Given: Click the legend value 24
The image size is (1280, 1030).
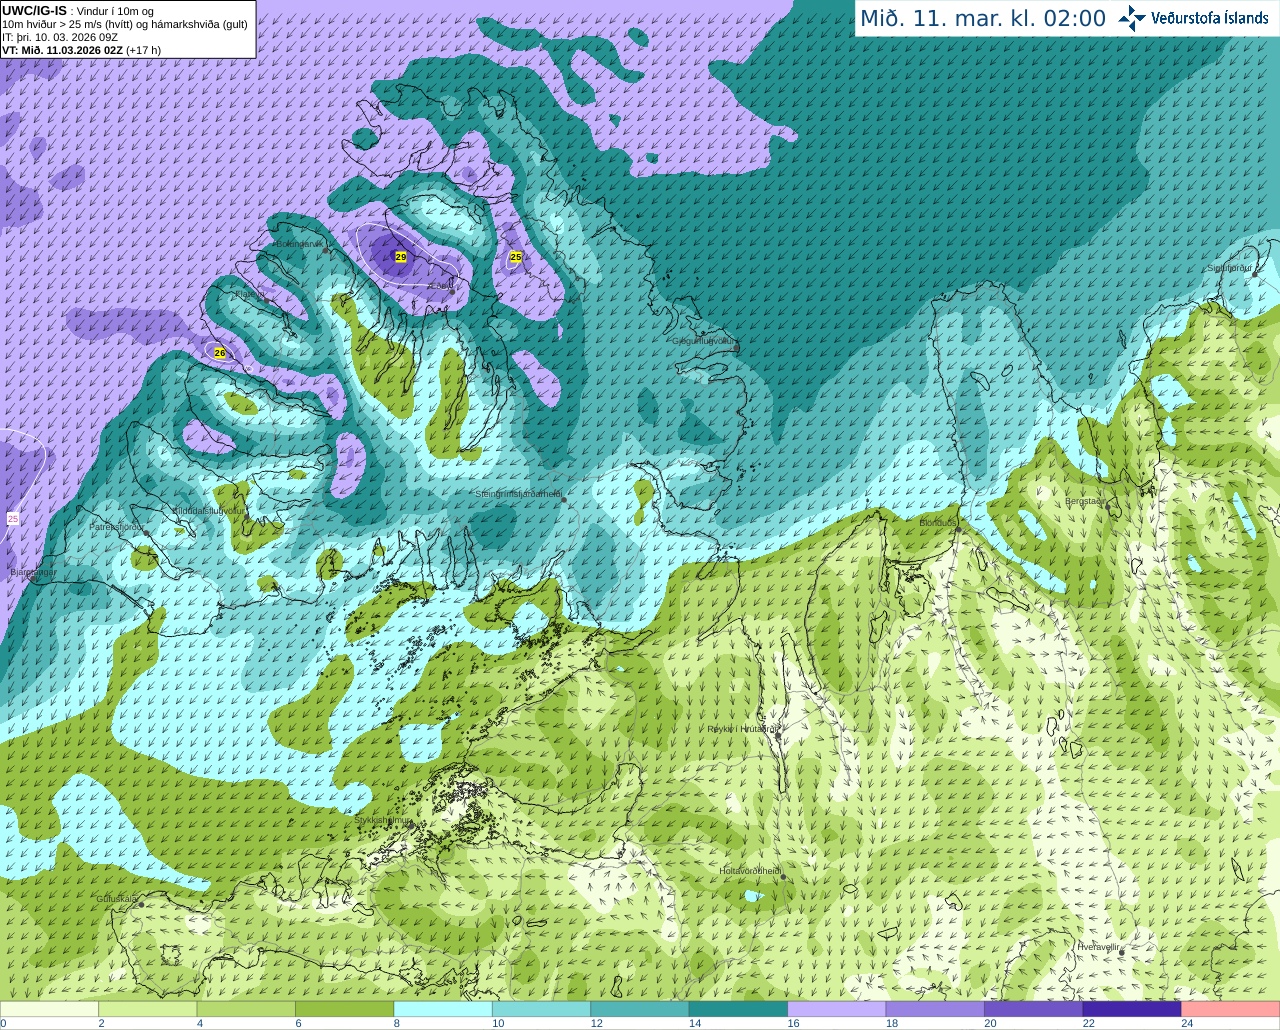Looking at the screenshot, I should (1187, 1023).
